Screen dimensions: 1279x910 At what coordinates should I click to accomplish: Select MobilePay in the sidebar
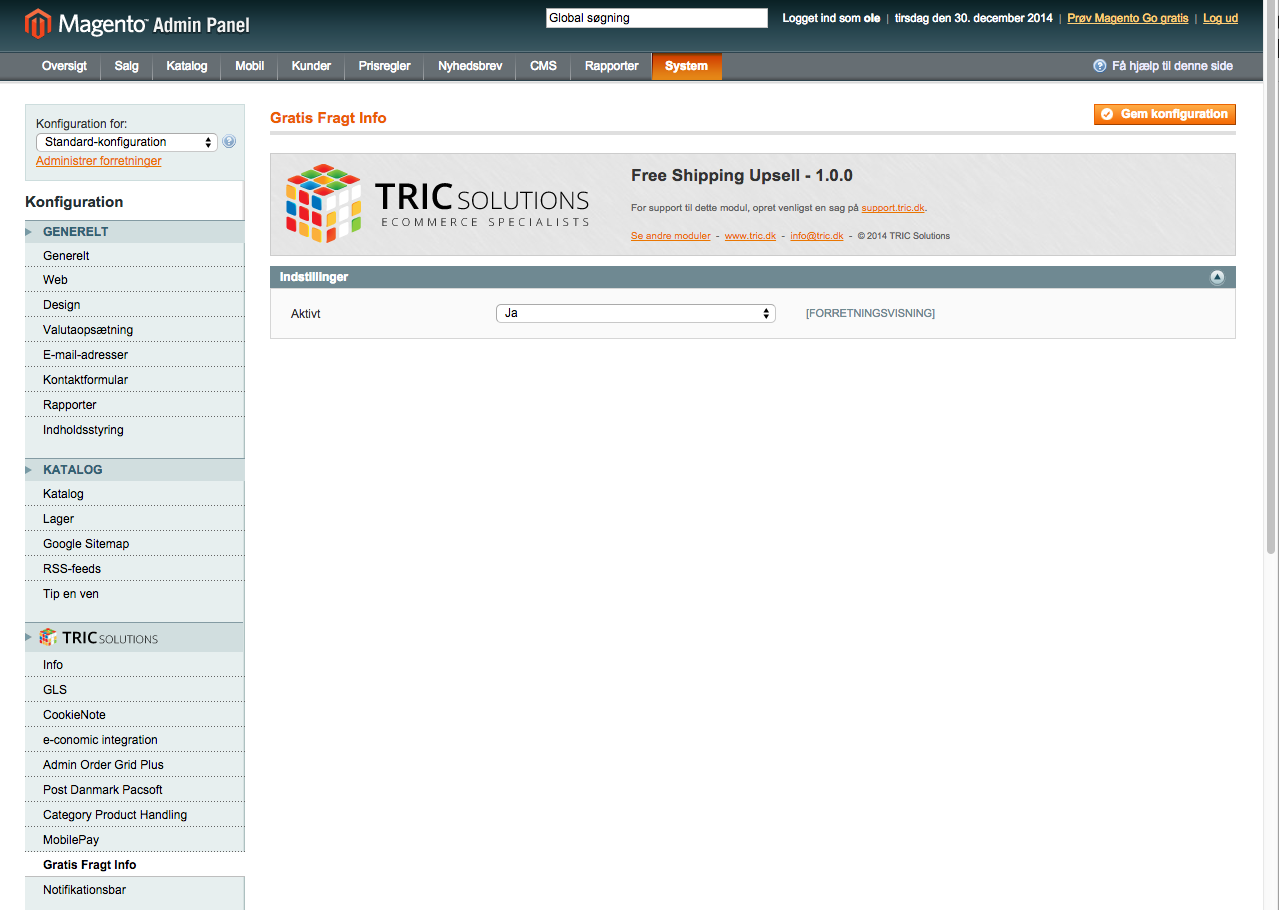coord(71,840)
